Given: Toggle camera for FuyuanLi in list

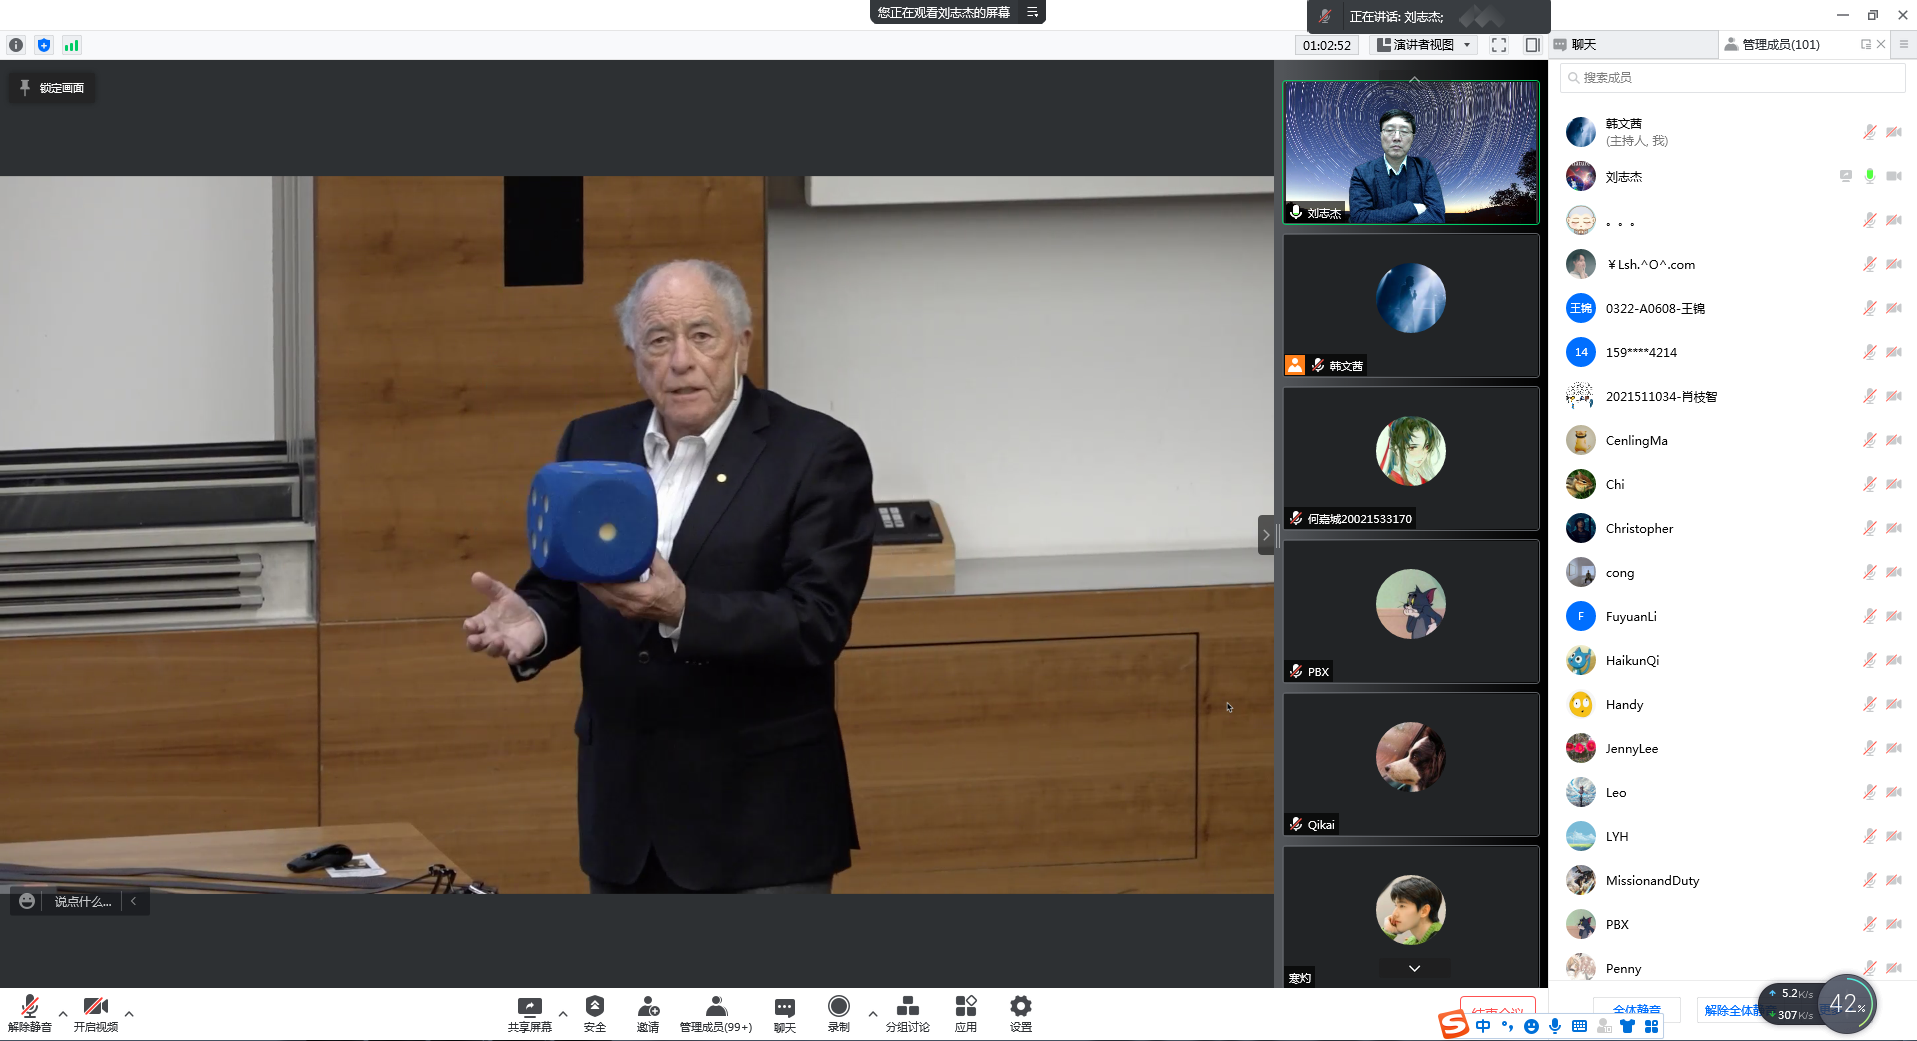Looking at the screenshot, I should pyautogui.click(x=1894, y=616).
